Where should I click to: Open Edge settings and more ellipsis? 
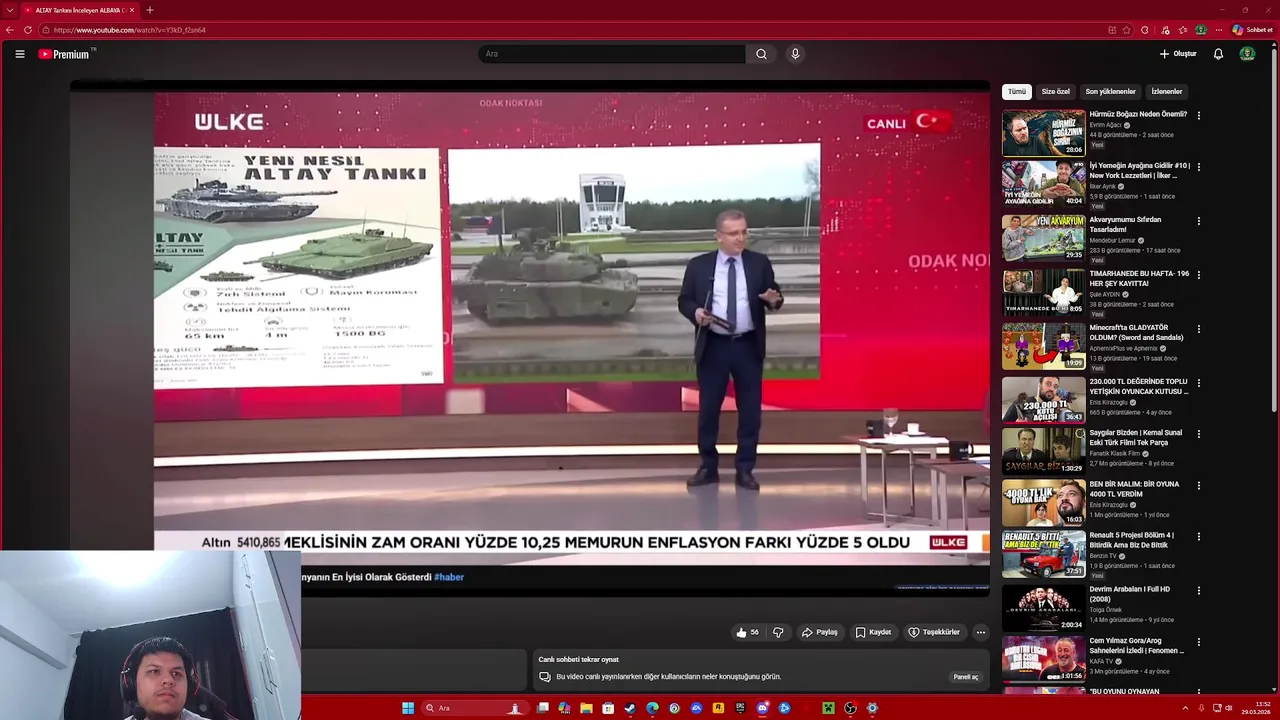1219,30
